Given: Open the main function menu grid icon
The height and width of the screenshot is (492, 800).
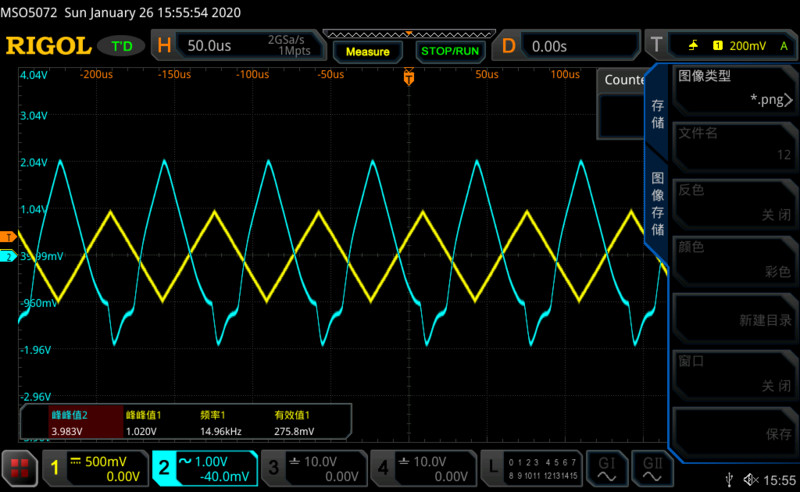Looking at the screenshot, I should click(18, 468).
